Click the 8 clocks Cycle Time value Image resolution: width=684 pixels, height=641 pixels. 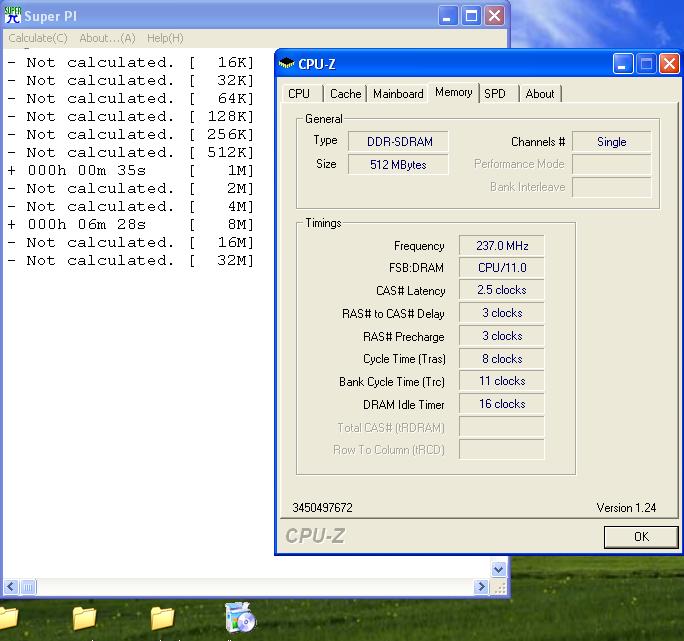pyautogui.click(x=502, y=359)
